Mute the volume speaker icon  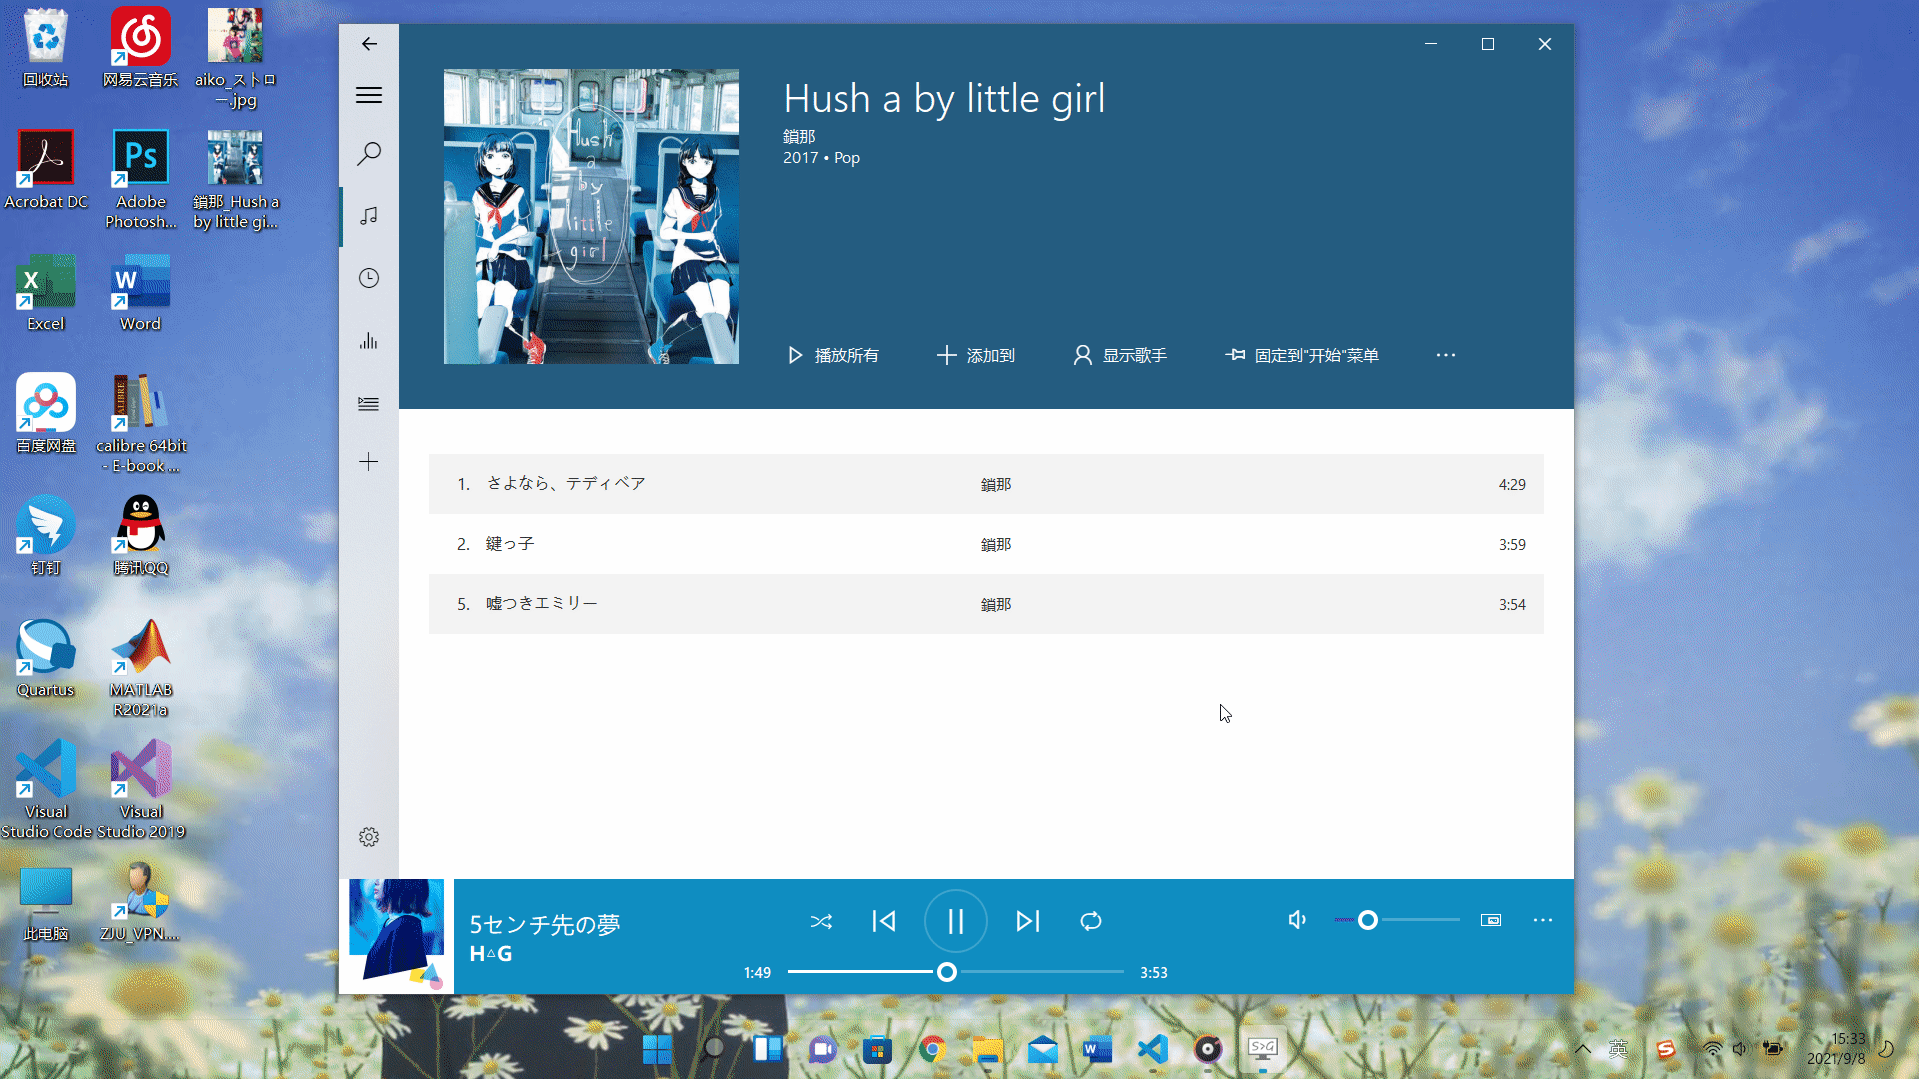click(x=1297, y=920)
